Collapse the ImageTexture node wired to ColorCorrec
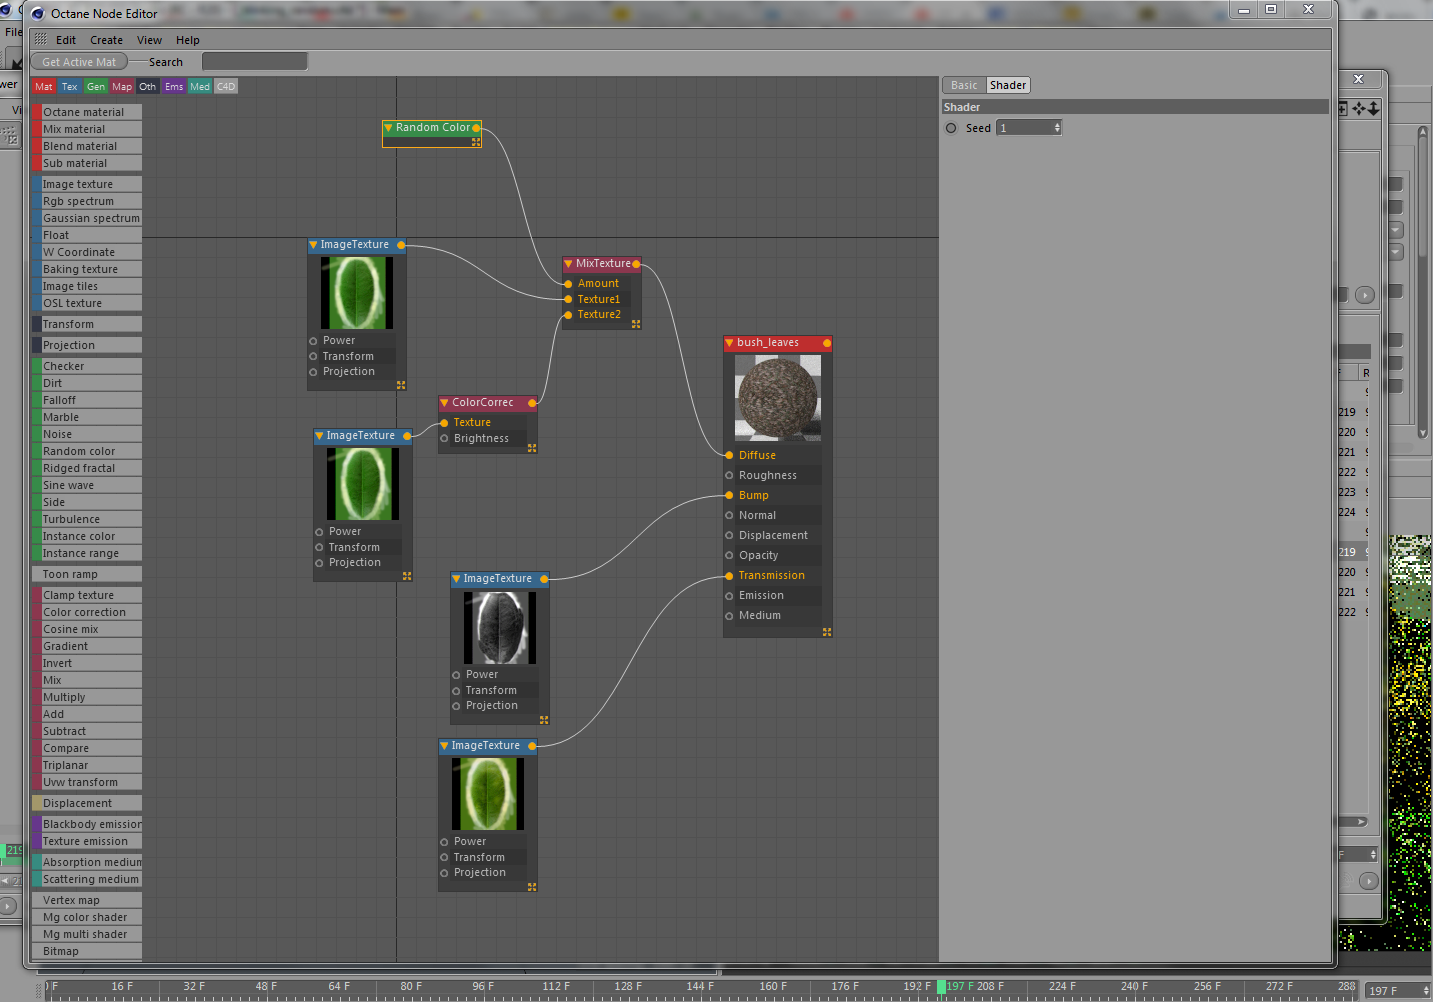 click(319, 436)
